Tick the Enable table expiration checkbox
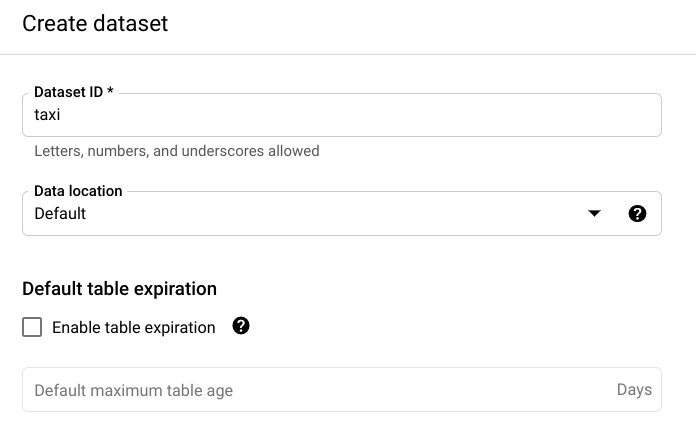This screenshot has height=423, width=696. click(32, 327)
